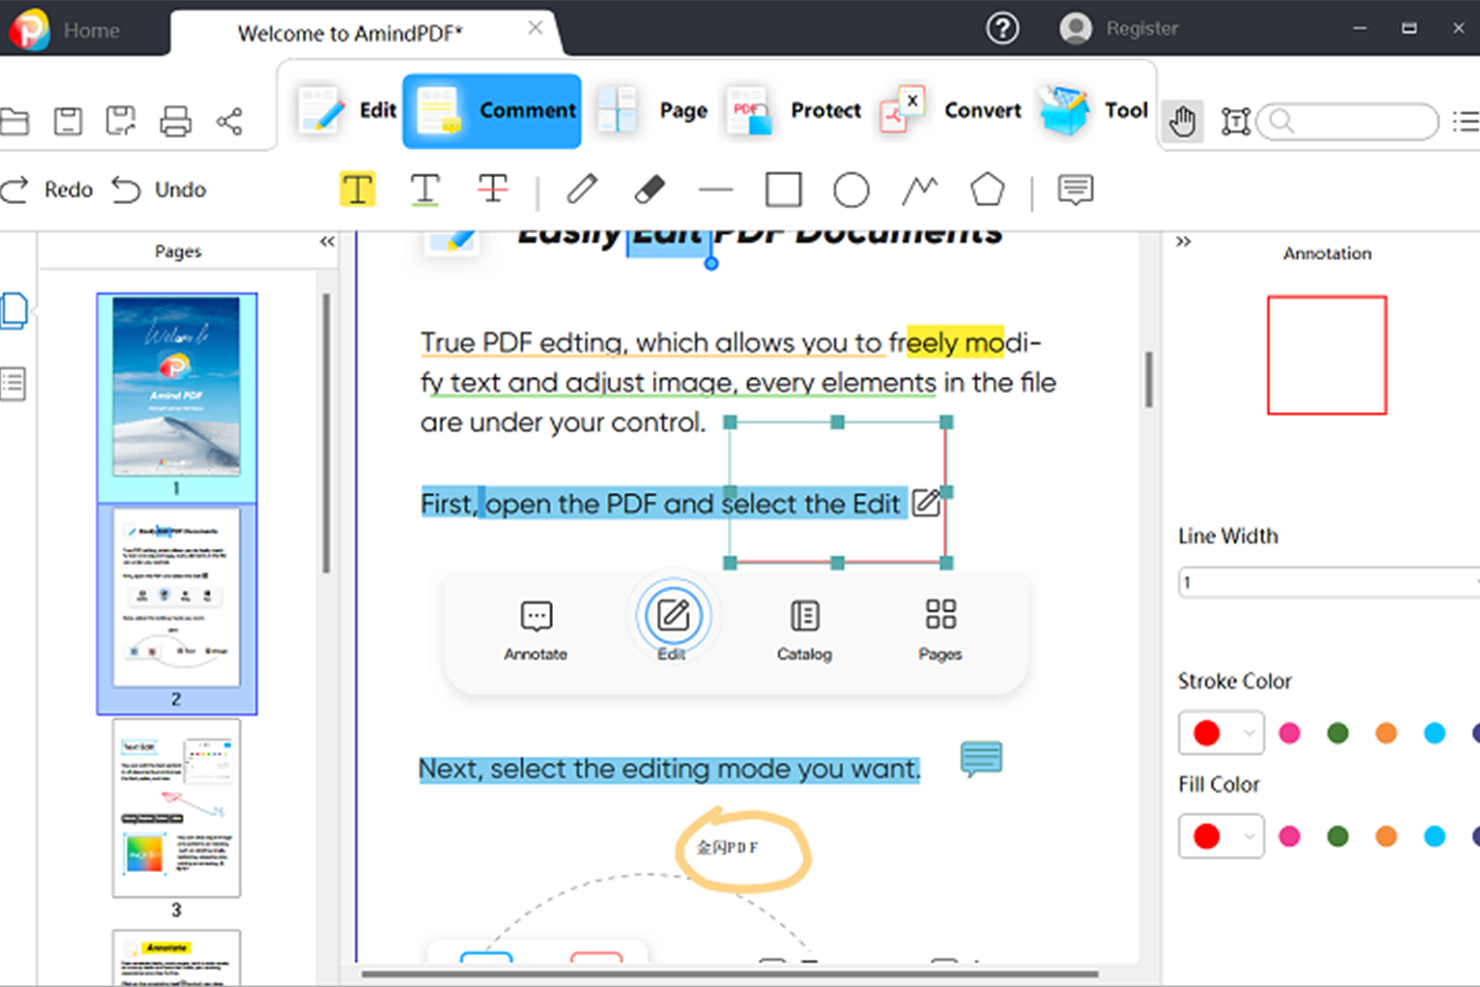Select the Pencil drawing tool
This screenshot has height=987, width=1480.
coord(582,189)
